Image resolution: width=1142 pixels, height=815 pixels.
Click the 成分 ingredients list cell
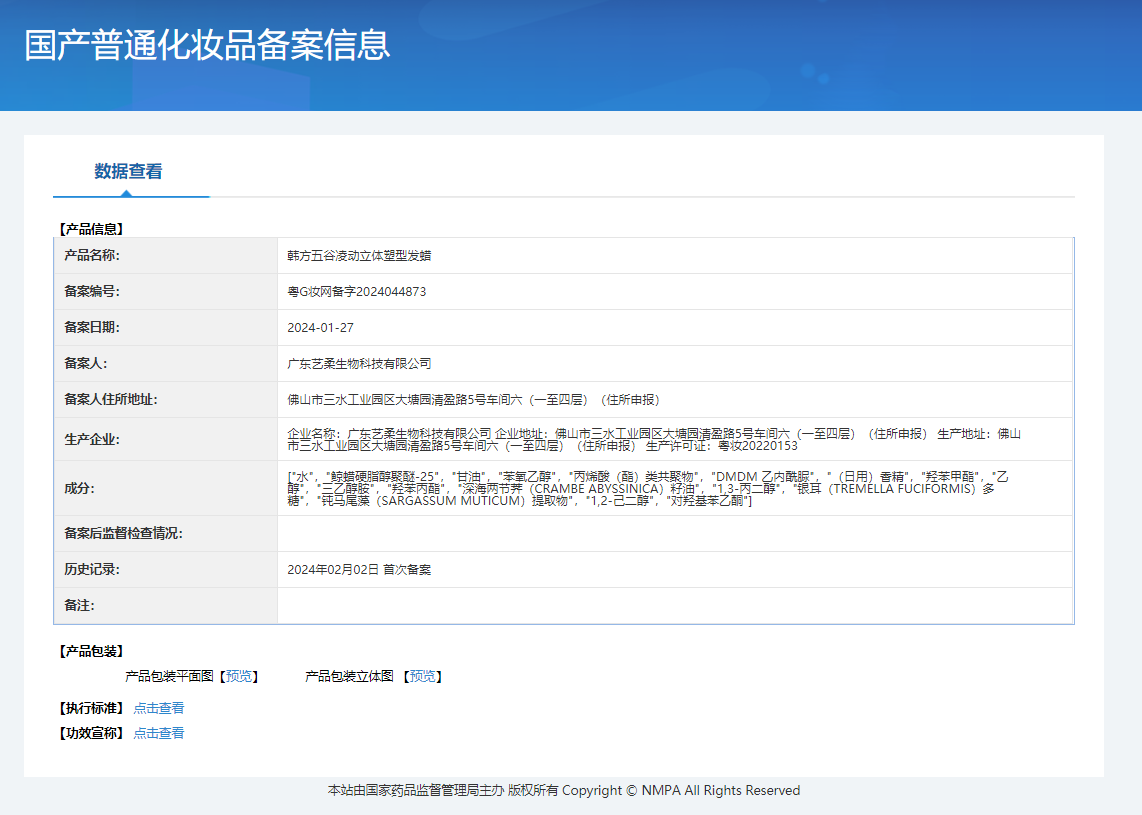[x=674, y=488]
